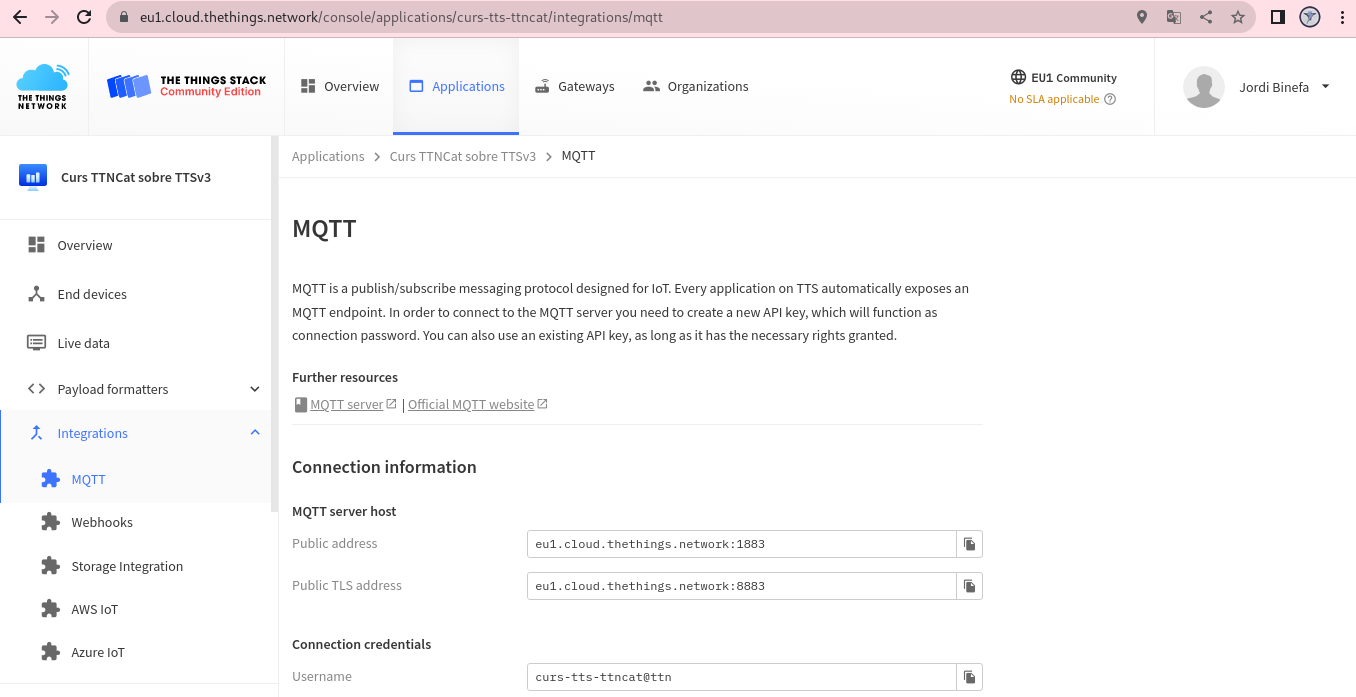Click the padlock site info icon
This screenshot has height=697, width=1356.
point(124,17)
